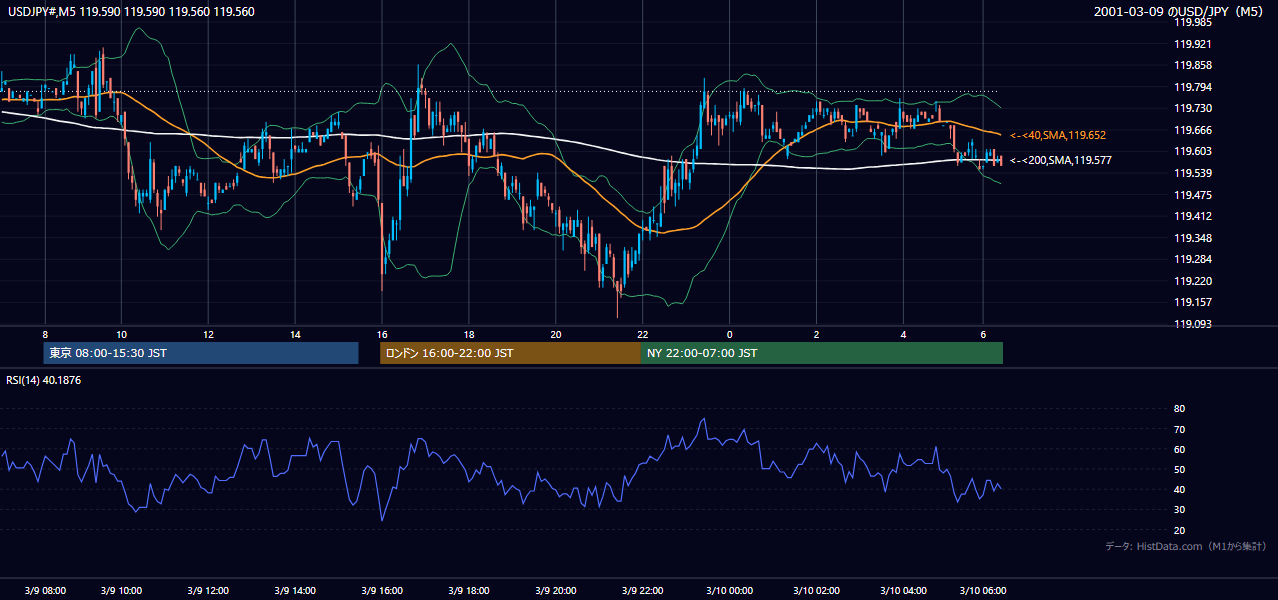1278x600 pixels.
Task: Select the 東京 08:00-15:30 JST session bar
Action: coord(200,353)
